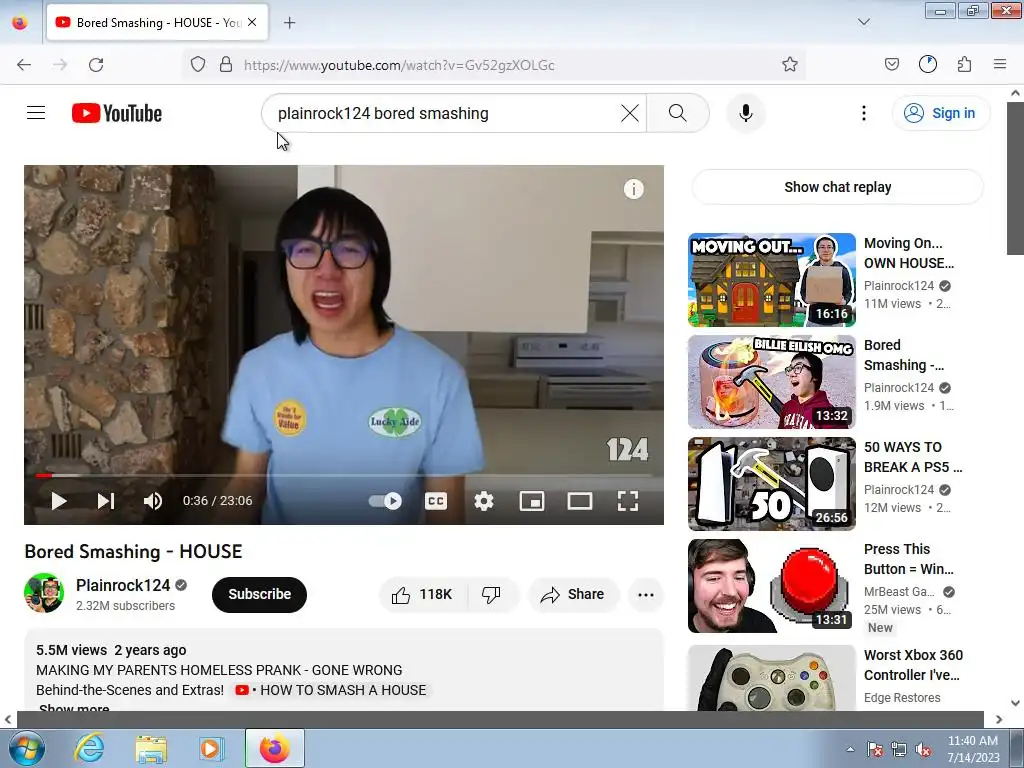This screenshot has height=768, width=1024.
Task: Start voice search with the microphone
Action: coord(745,113)
